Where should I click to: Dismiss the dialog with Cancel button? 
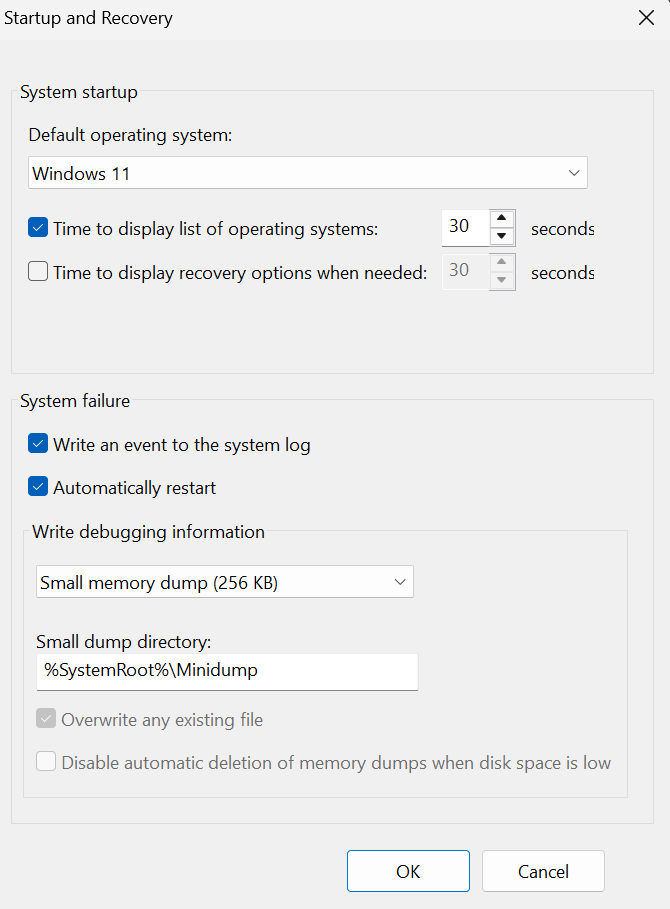tap(543, 871)
